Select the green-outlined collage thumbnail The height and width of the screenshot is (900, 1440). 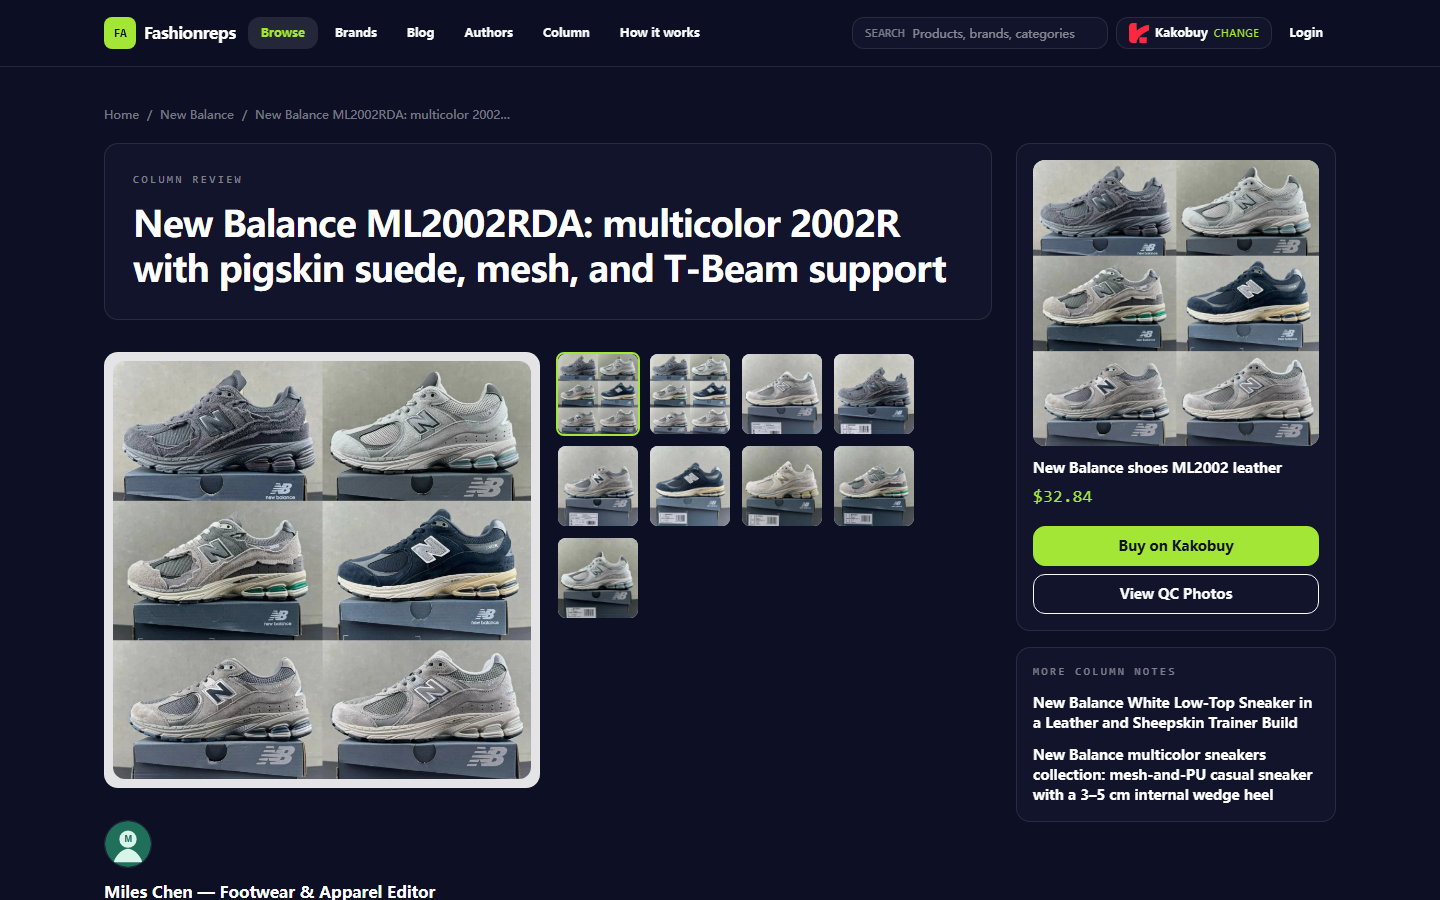(598, 394)
